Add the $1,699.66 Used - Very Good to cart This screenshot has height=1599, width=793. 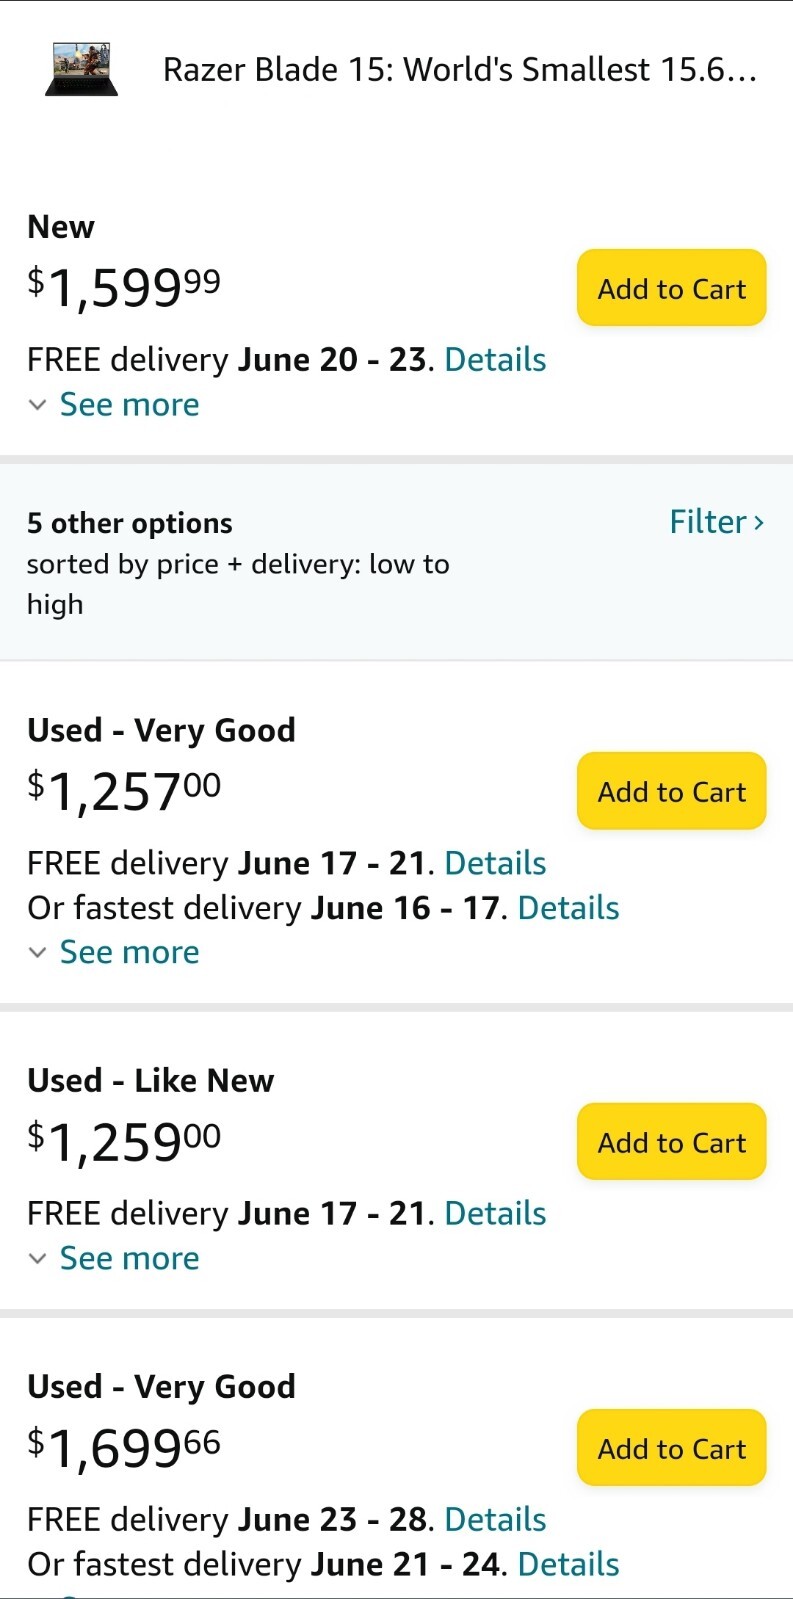(672, 1448)
